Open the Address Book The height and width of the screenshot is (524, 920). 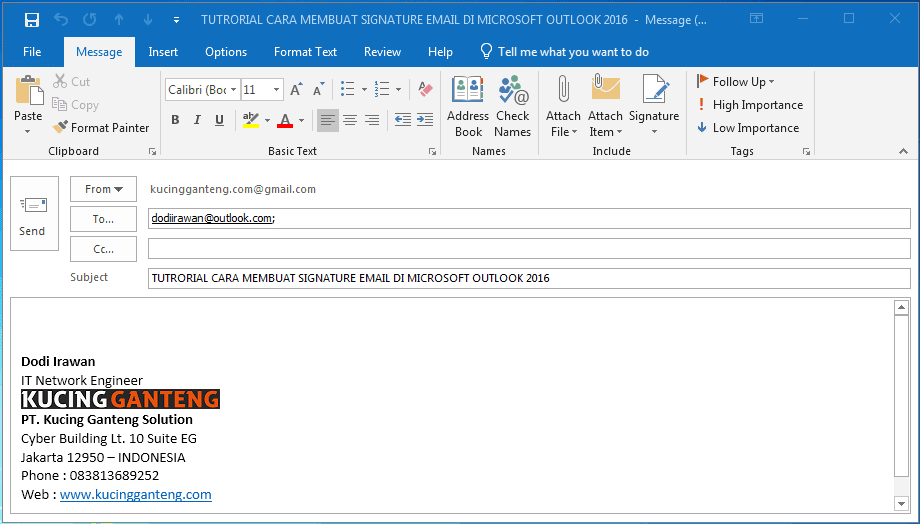coord(468,106)
